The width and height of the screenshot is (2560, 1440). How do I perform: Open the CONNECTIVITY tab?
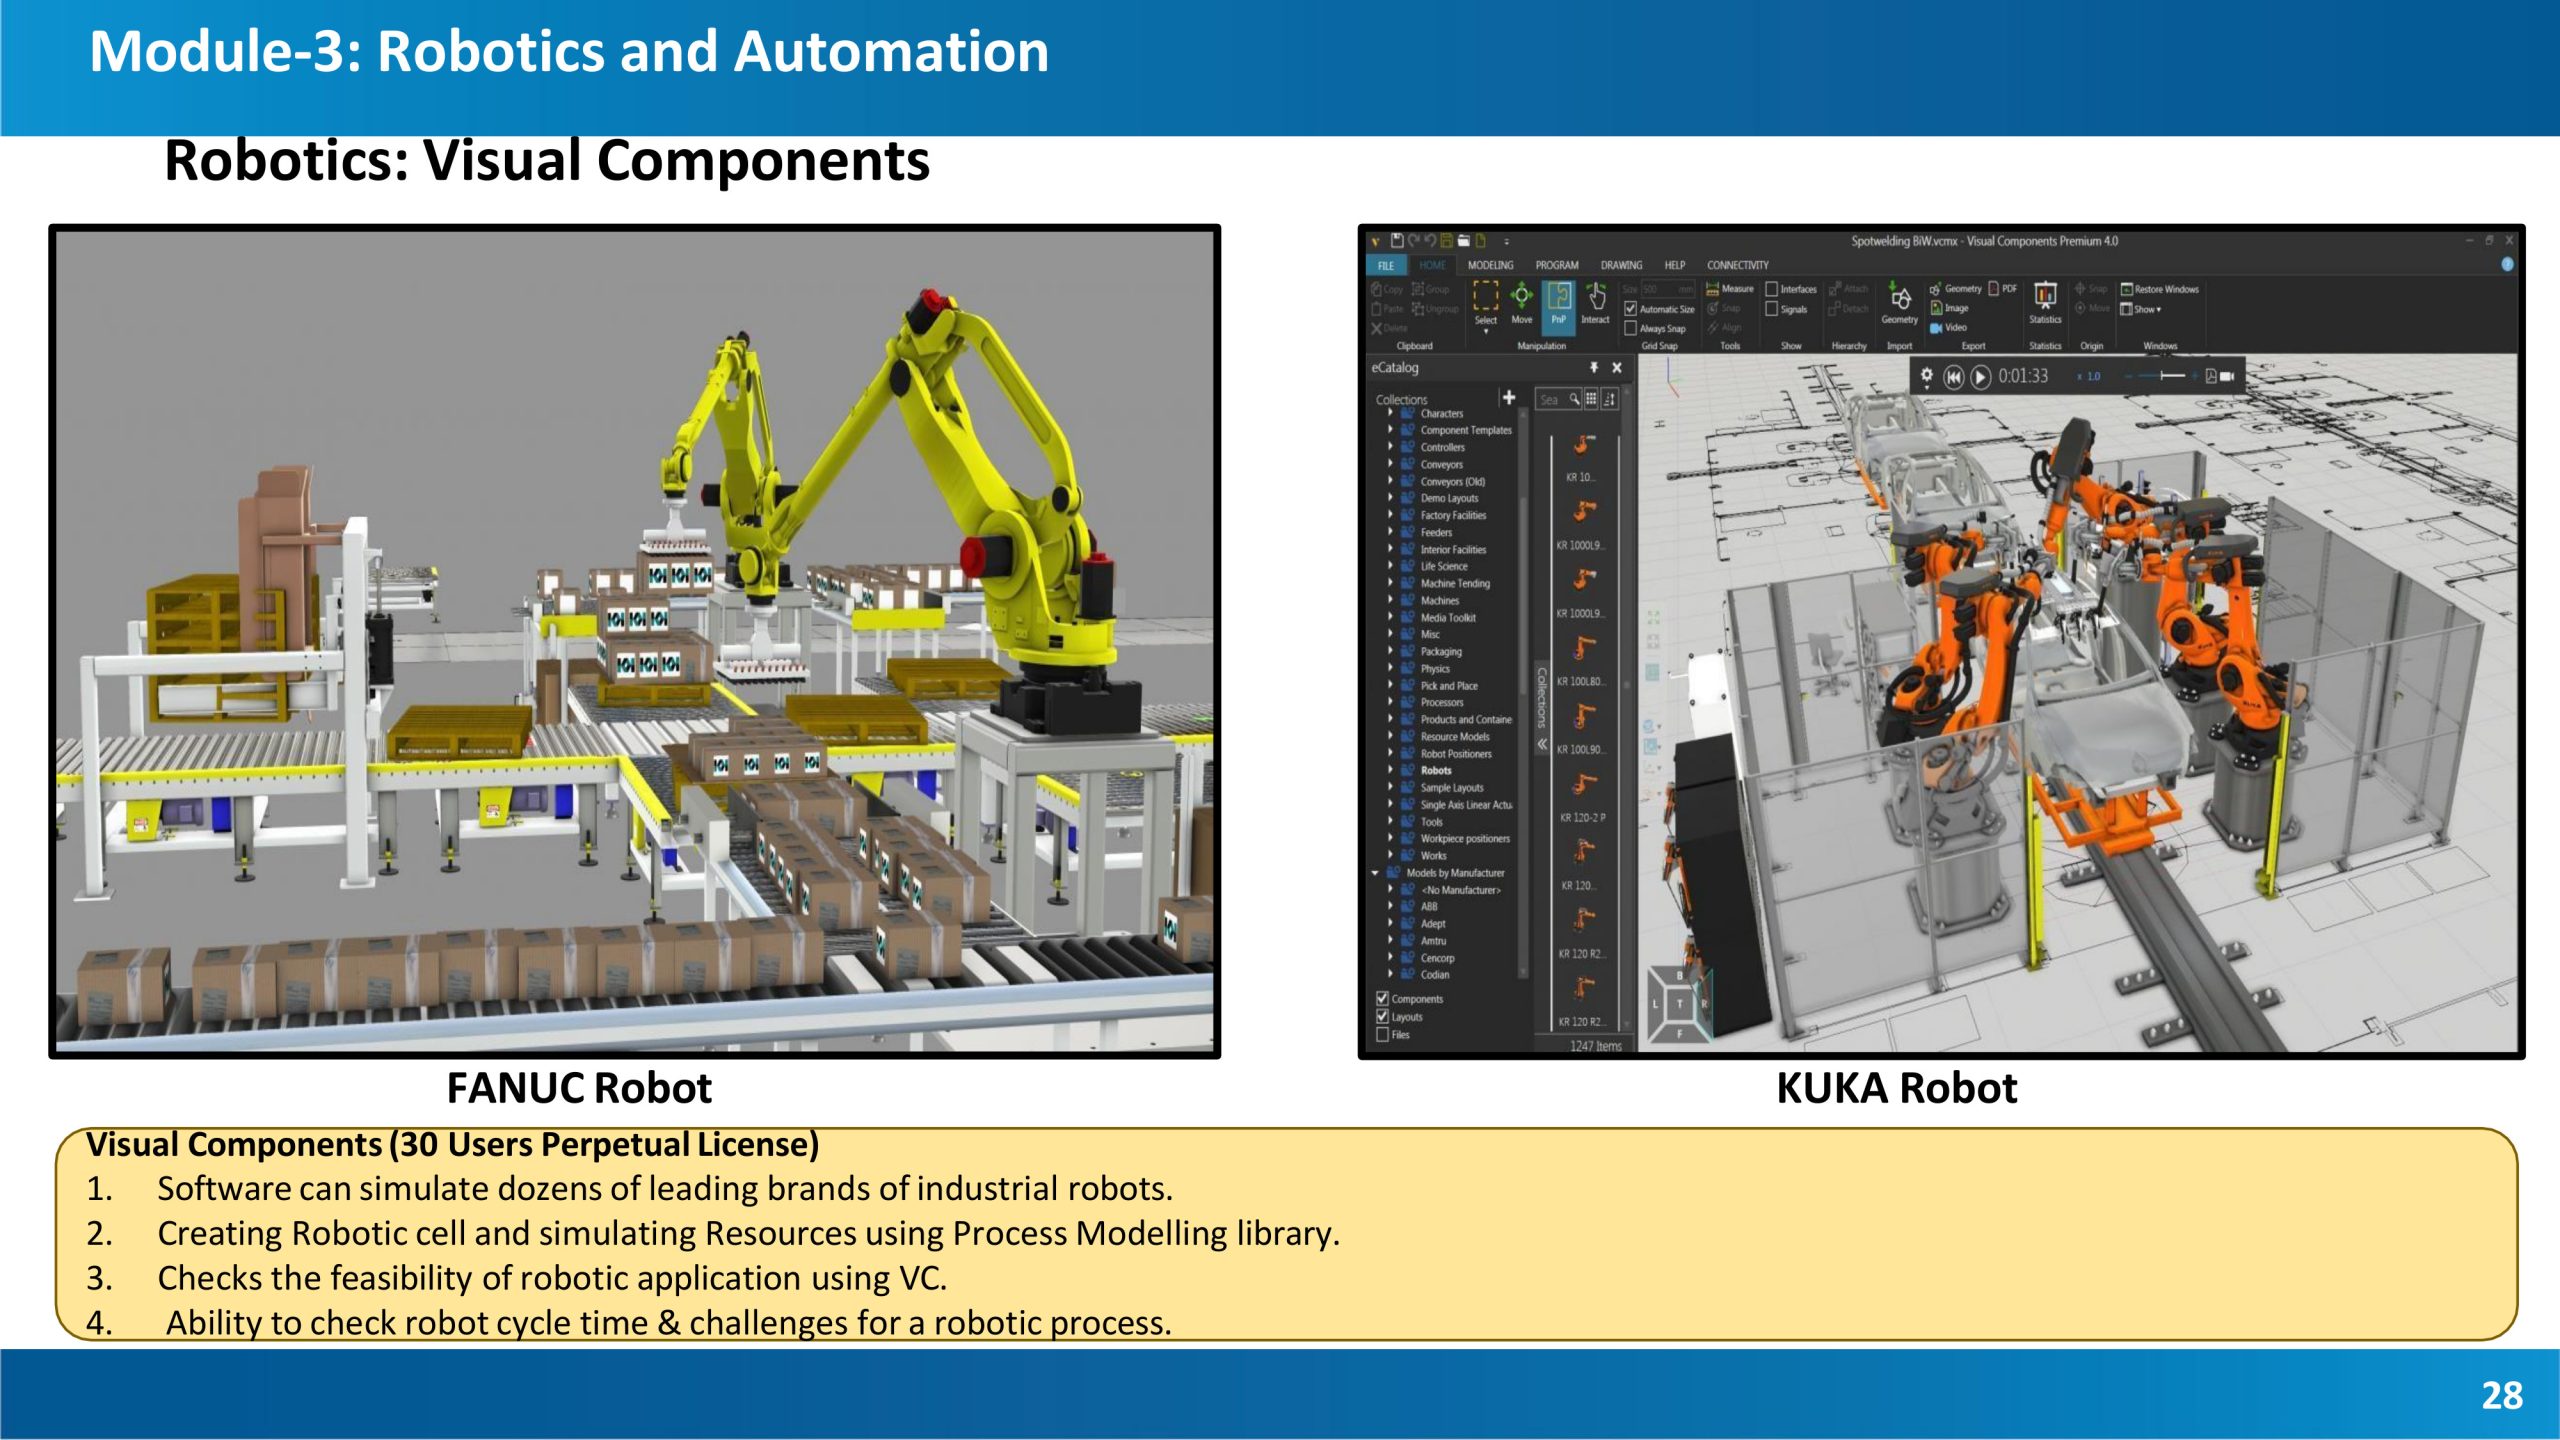point(1737,265)
